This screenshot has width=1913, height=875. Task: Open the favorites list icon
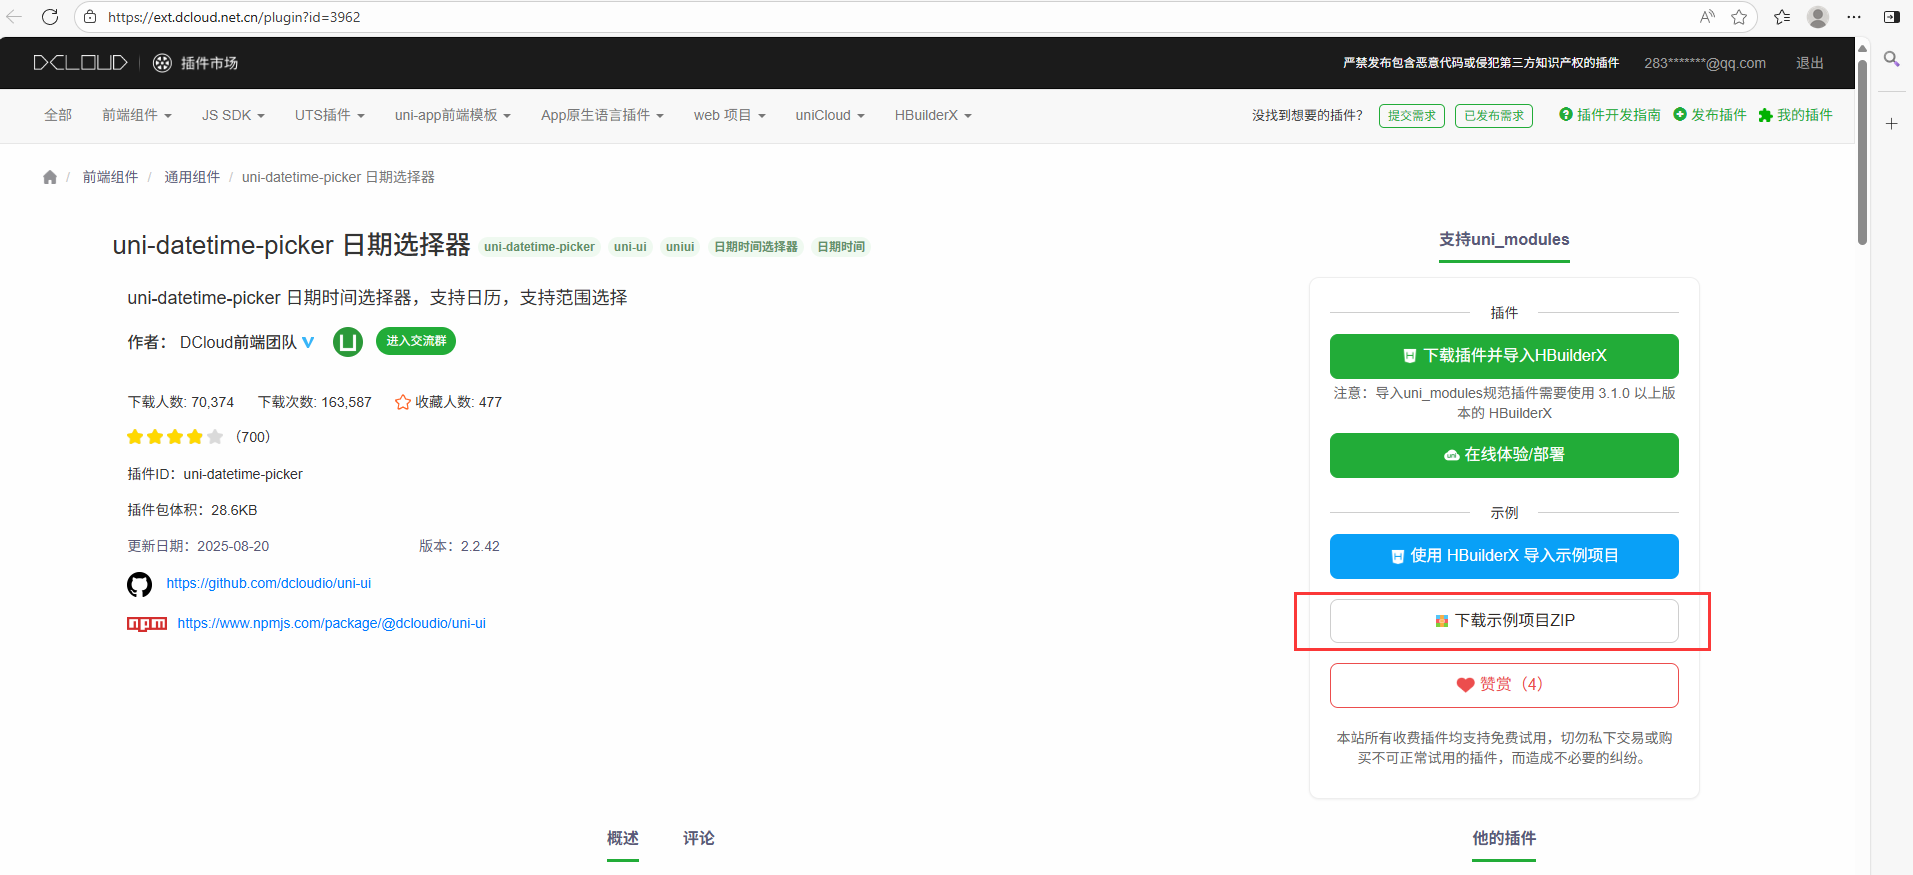[1782, 17]
